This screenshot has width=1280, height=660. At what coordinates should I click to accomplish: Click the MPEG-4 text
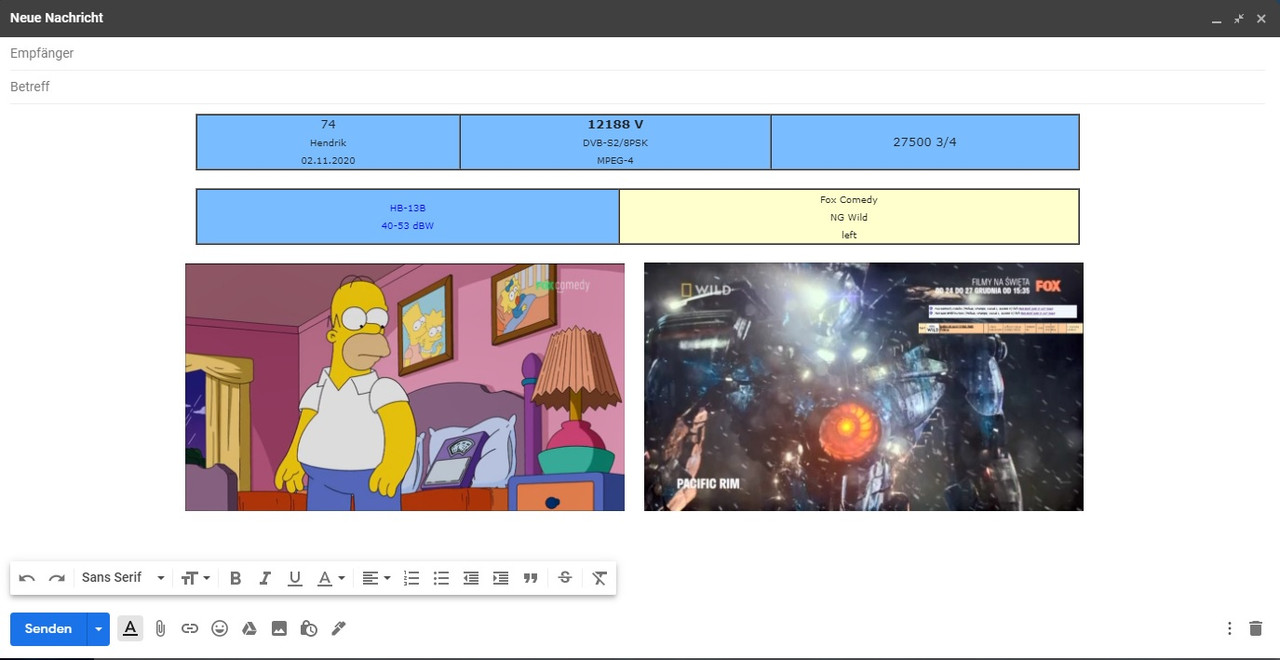pos(615,160)
